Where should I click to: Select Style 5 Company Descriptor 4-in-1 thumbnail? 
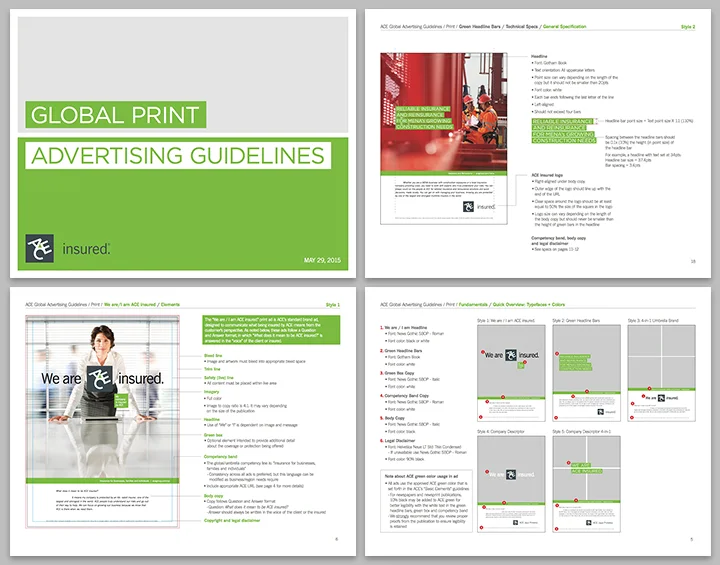coord(586,484)
